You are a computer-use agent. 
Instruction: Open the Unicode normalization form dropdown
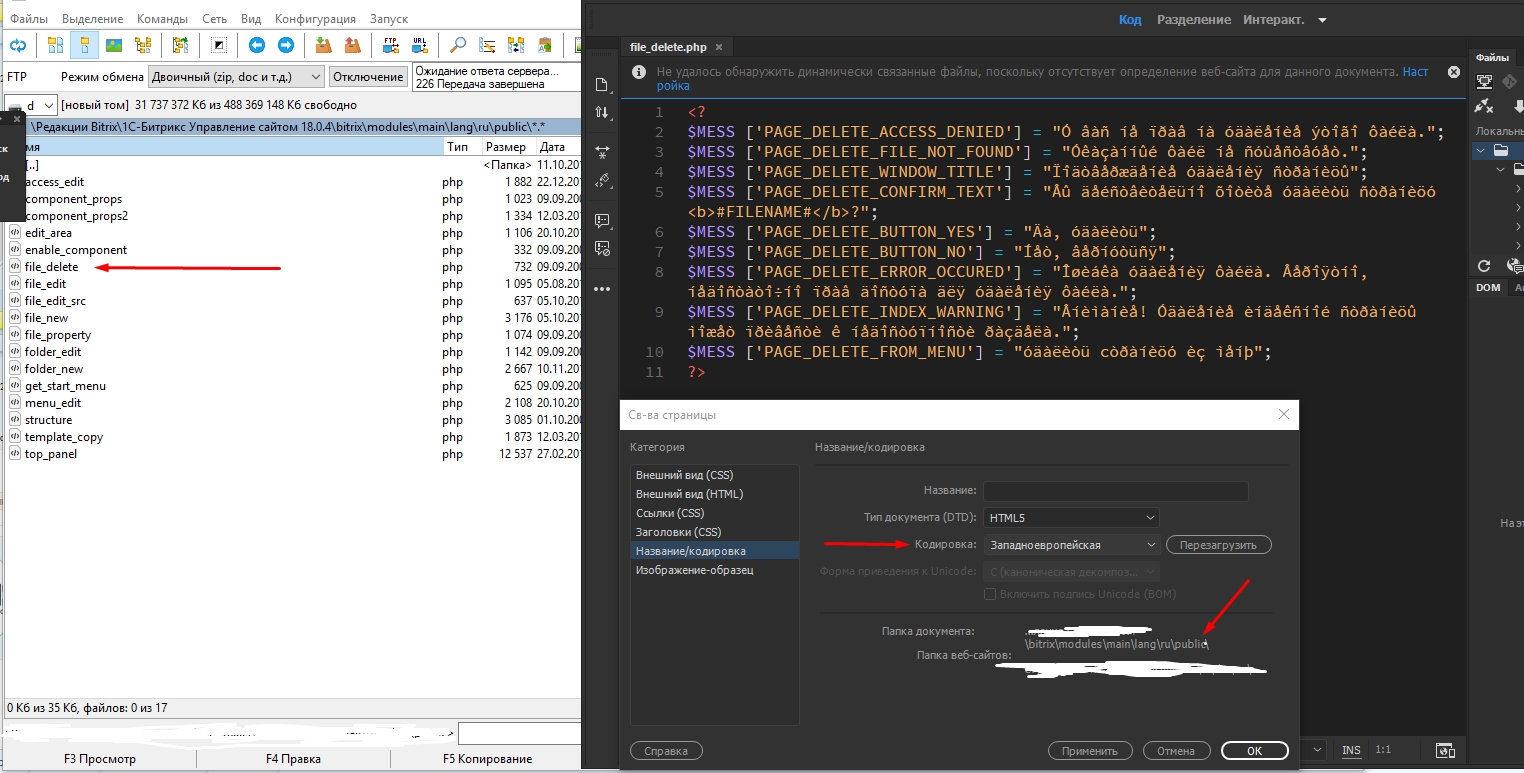[1071, 572]
